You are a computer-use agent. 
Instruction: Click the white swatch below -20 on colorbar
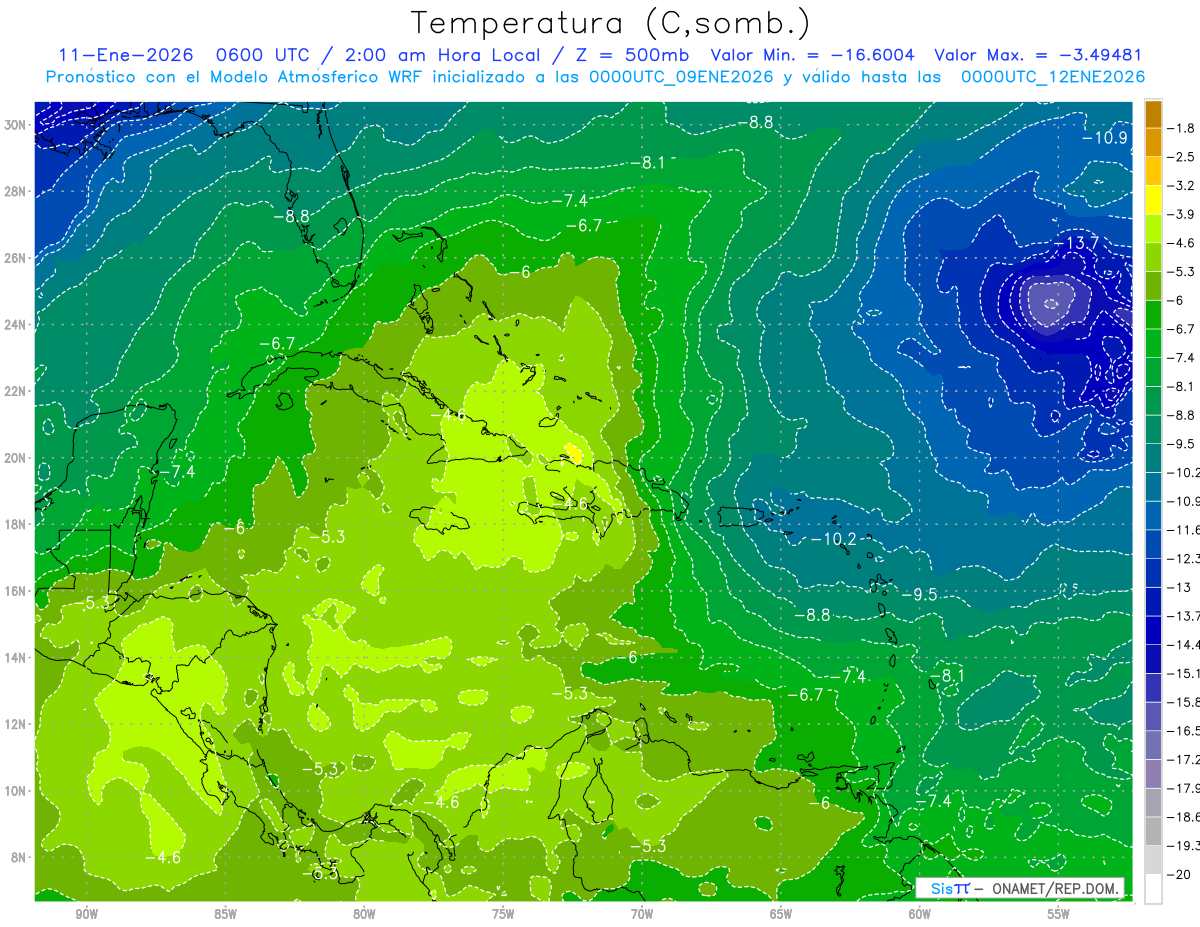click(x=1153, y=889)
